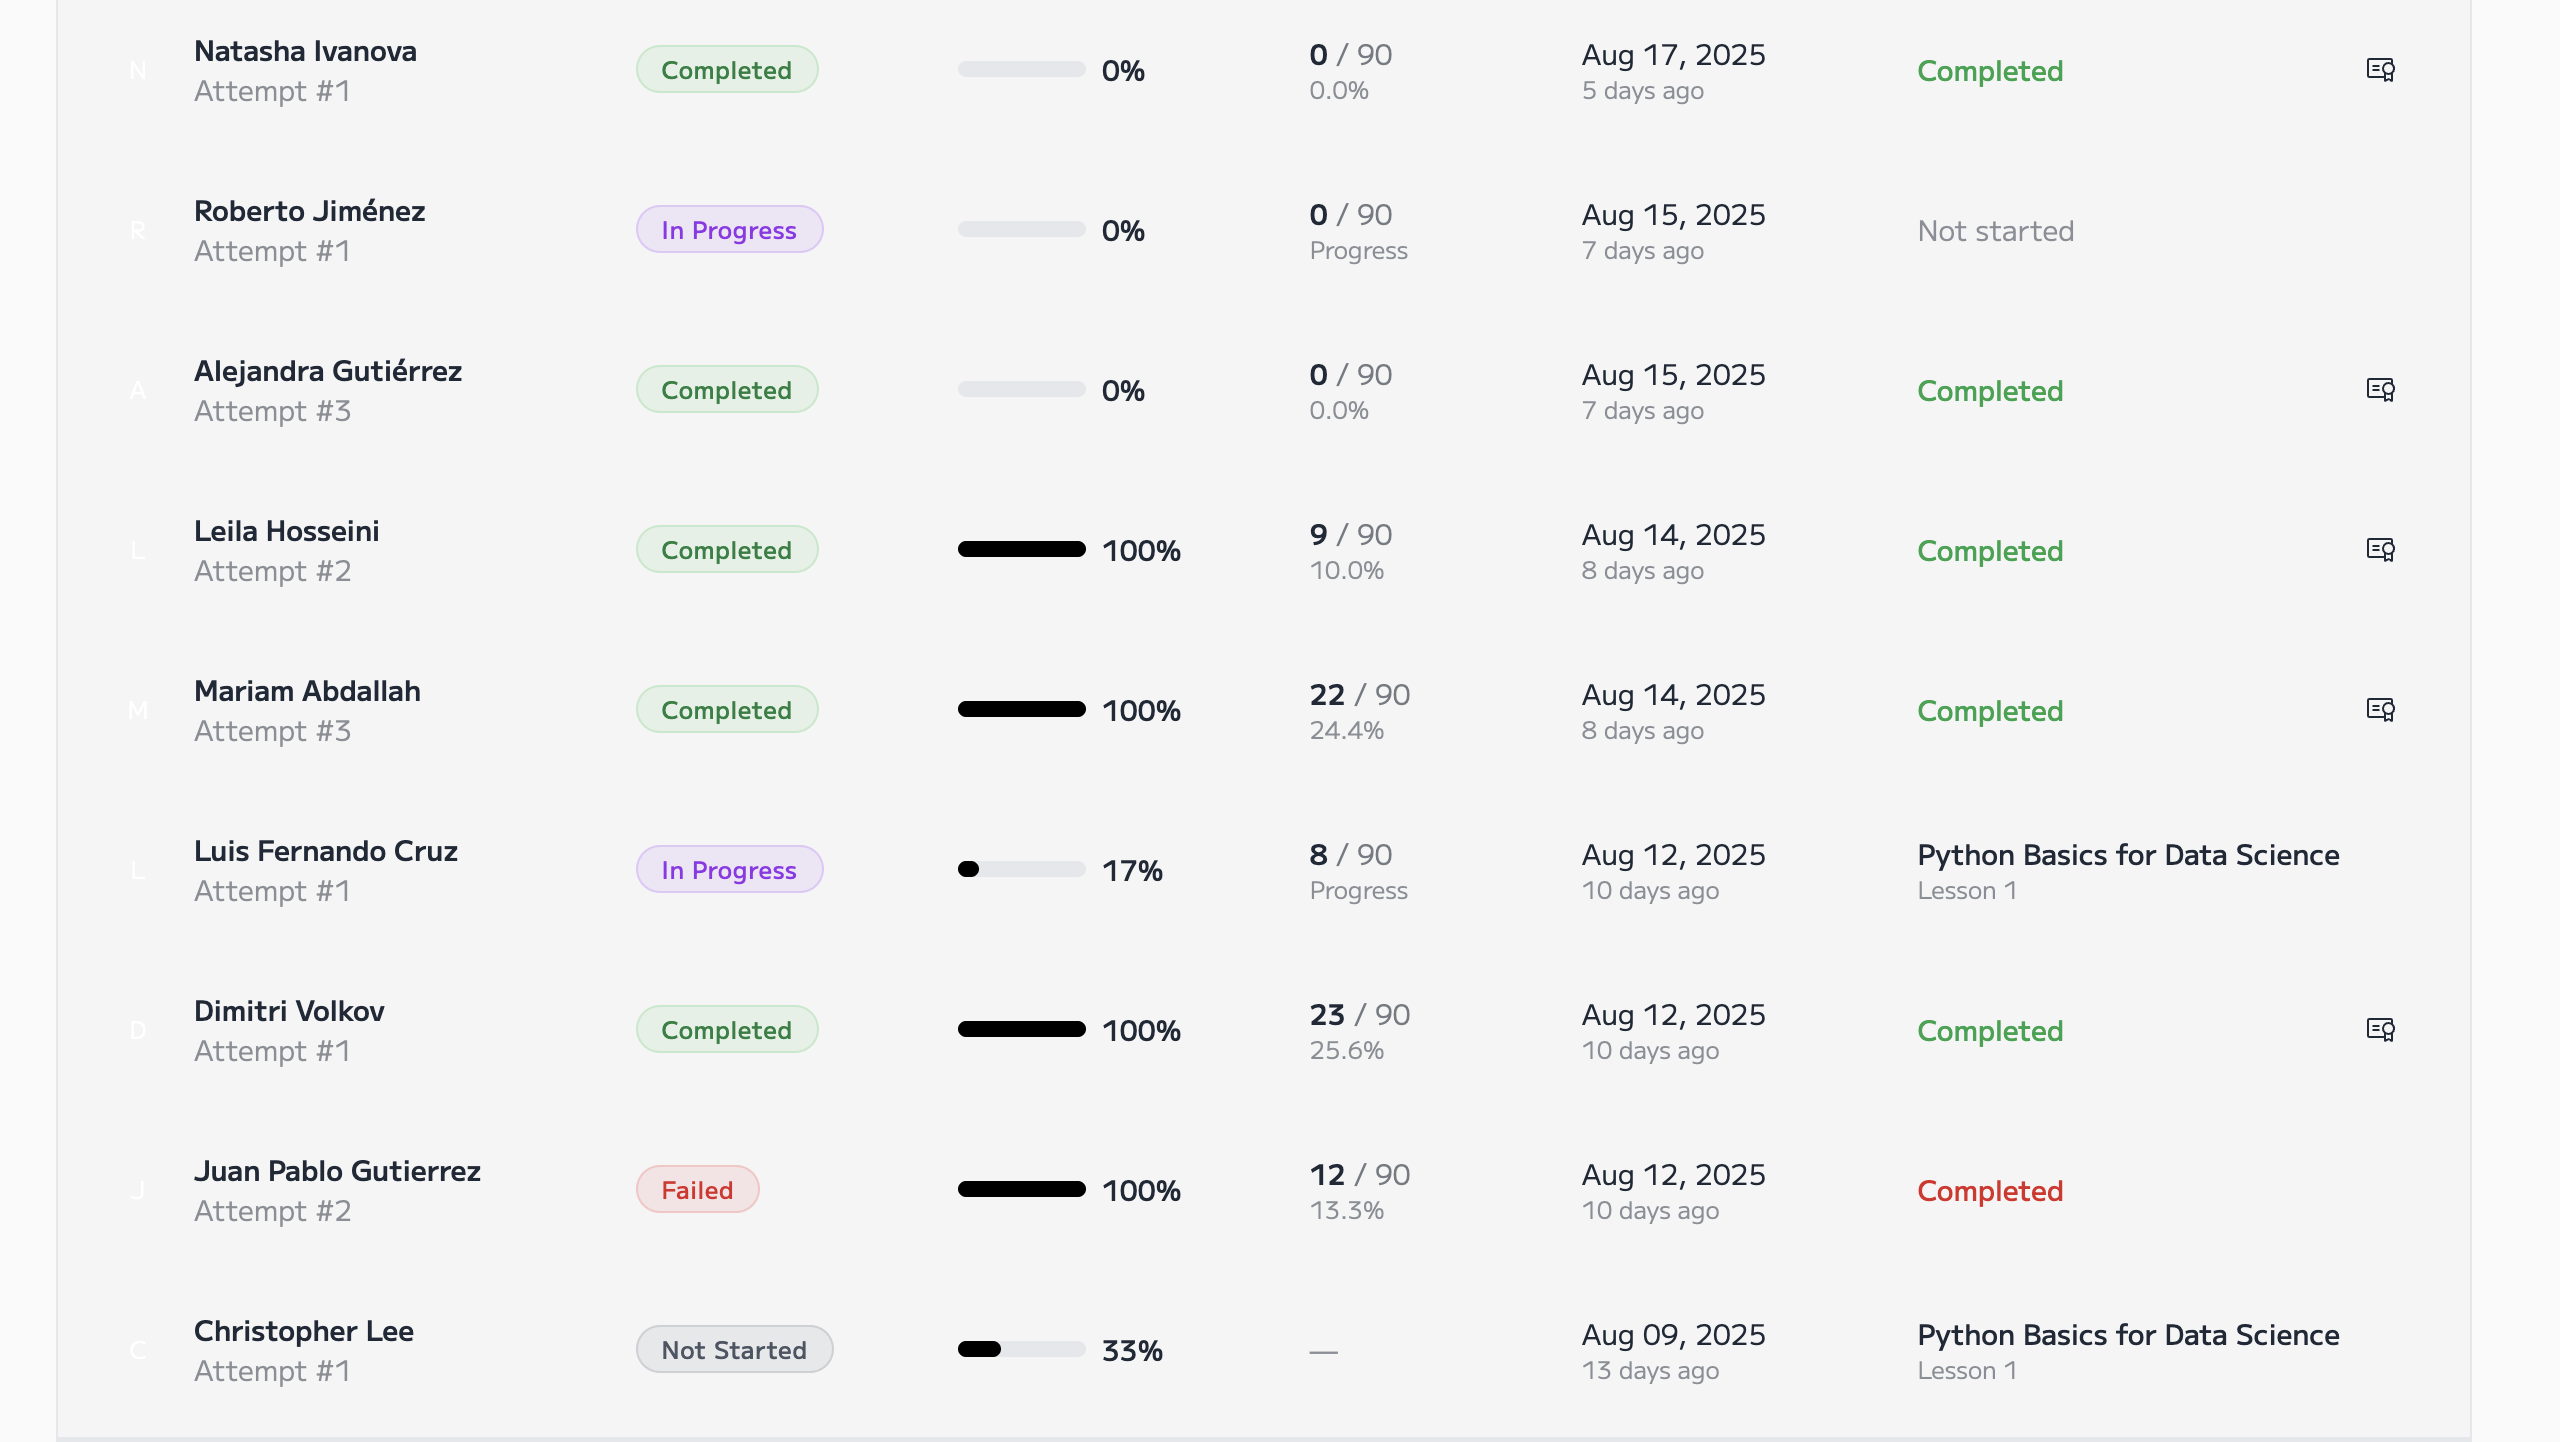Click Juan Pablo's Failed status badge

(697, 1189)
